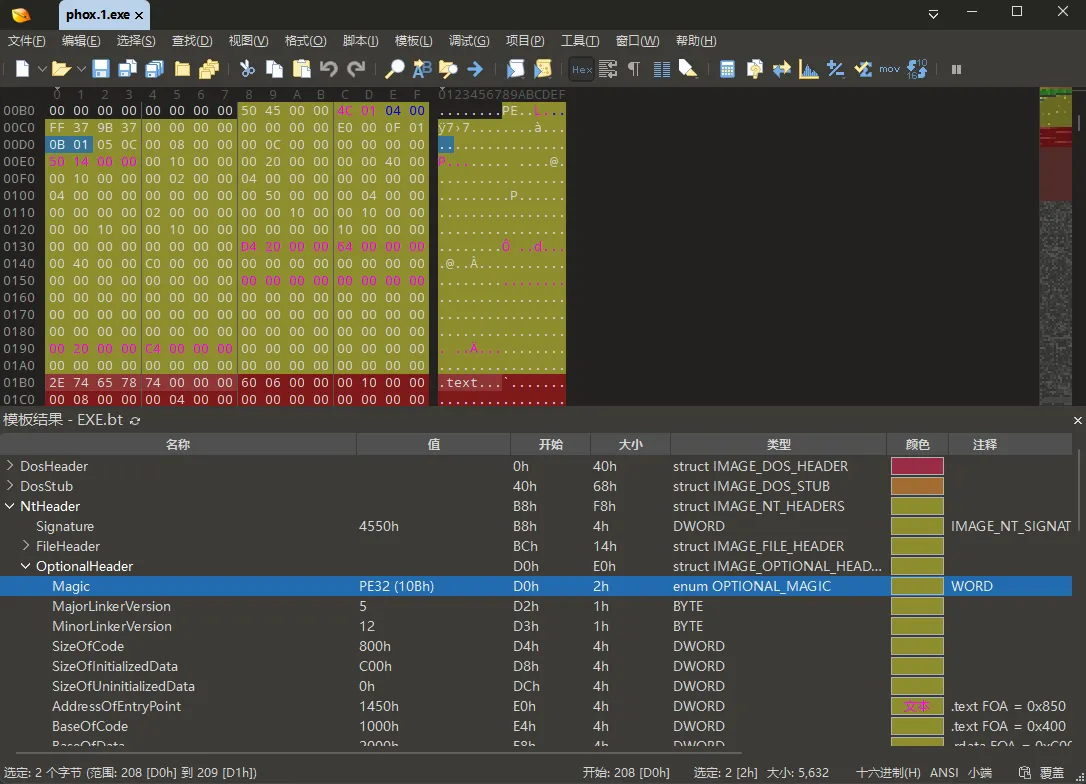This screenshot has width=1086, height=784.
Task: Click the Copy icon in toolbar
Action: tap(274, 69)
